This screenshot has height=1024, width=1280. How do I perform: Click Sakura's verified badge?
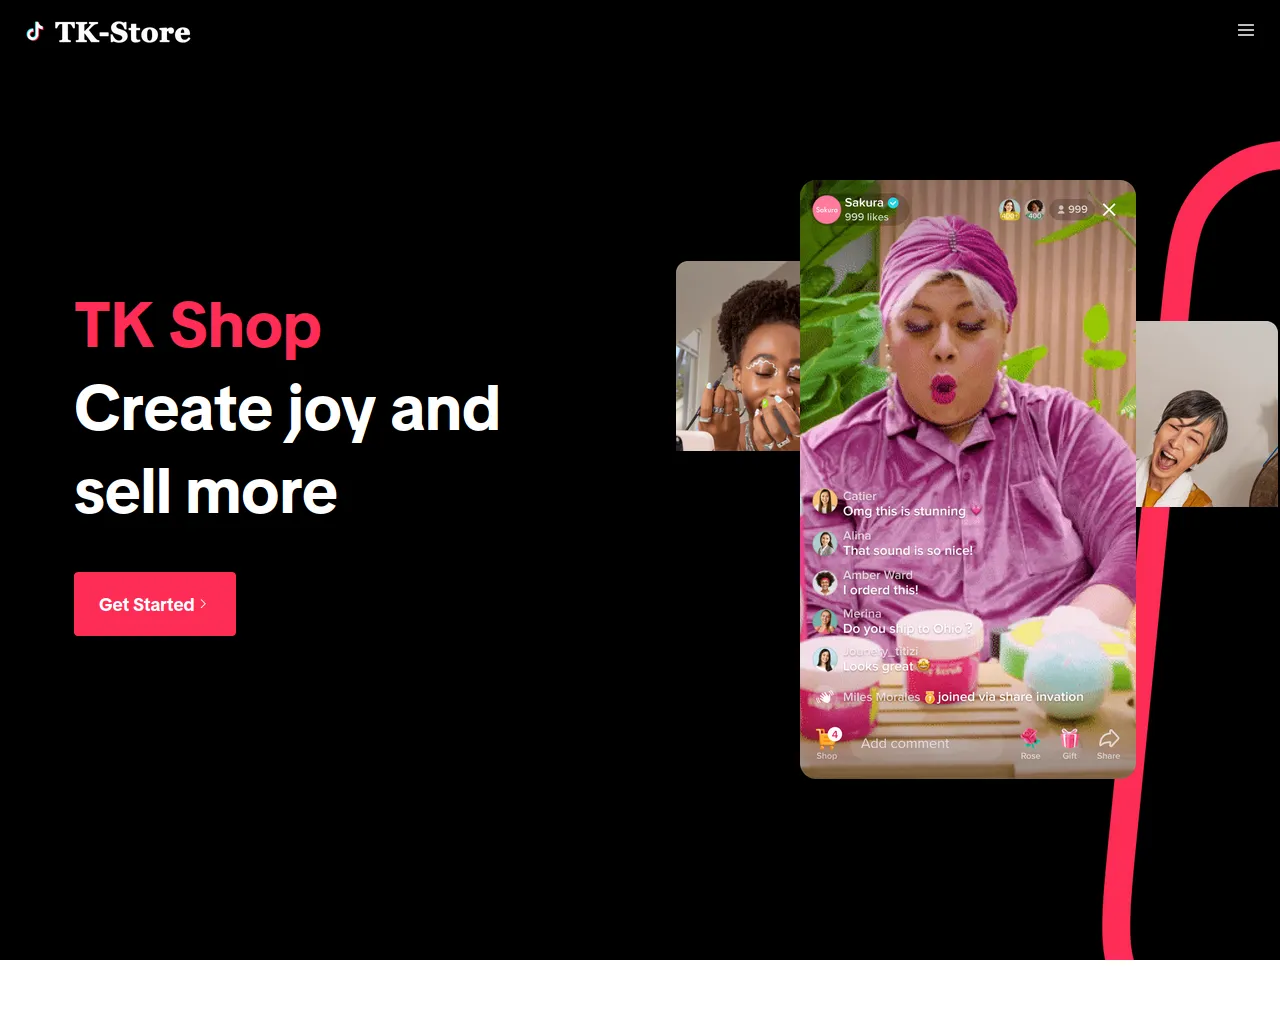coord(893,203)
